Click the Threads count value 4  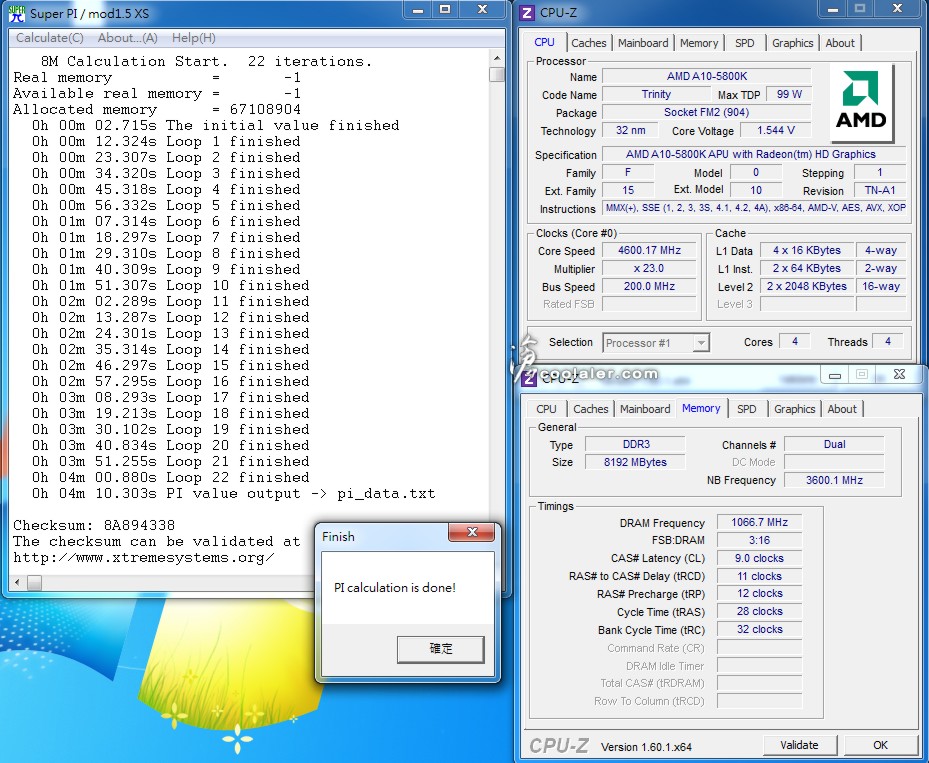[x=888, y=342]
